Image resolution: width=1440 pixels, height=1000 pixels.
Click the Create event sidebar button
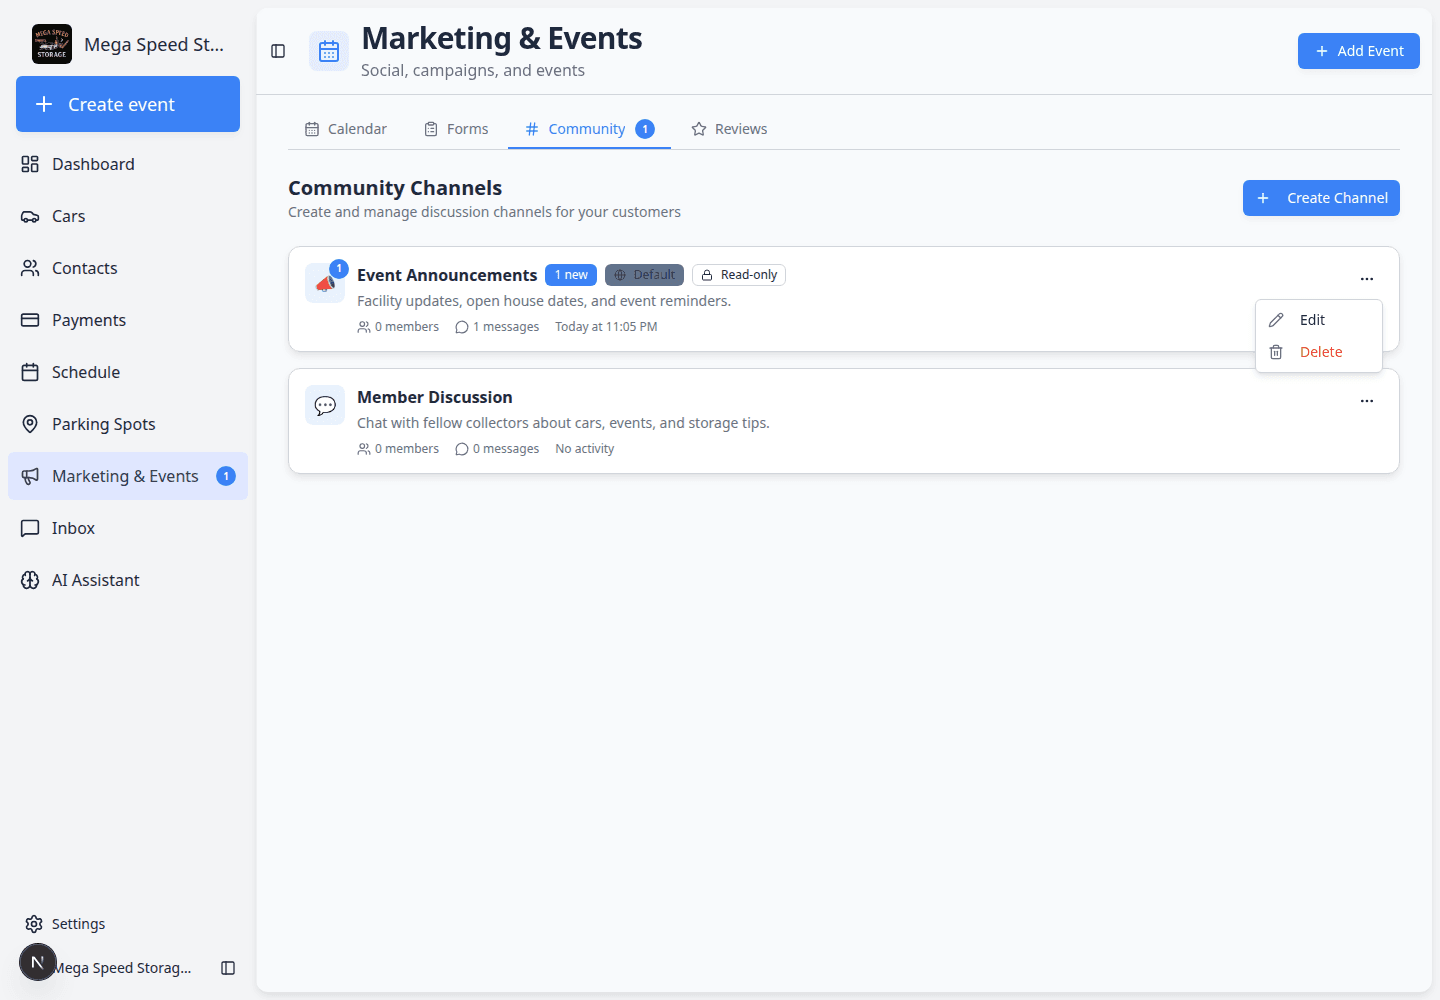[x=128, y=104]
